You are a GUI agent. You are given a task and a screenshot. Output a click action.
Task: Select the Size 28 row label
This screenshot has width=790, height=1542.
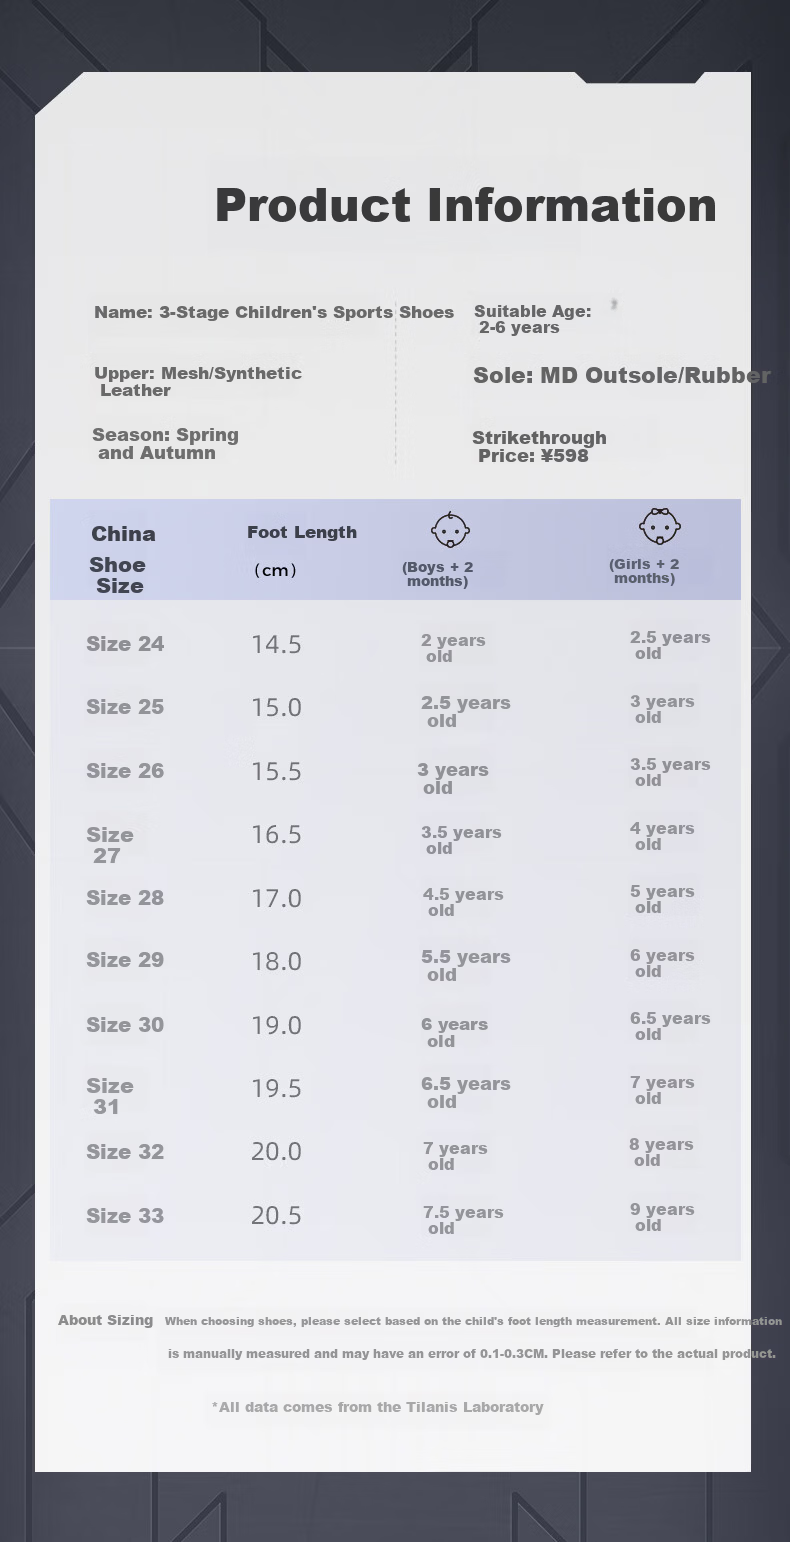pyautogui.click(x=125, y=898)
